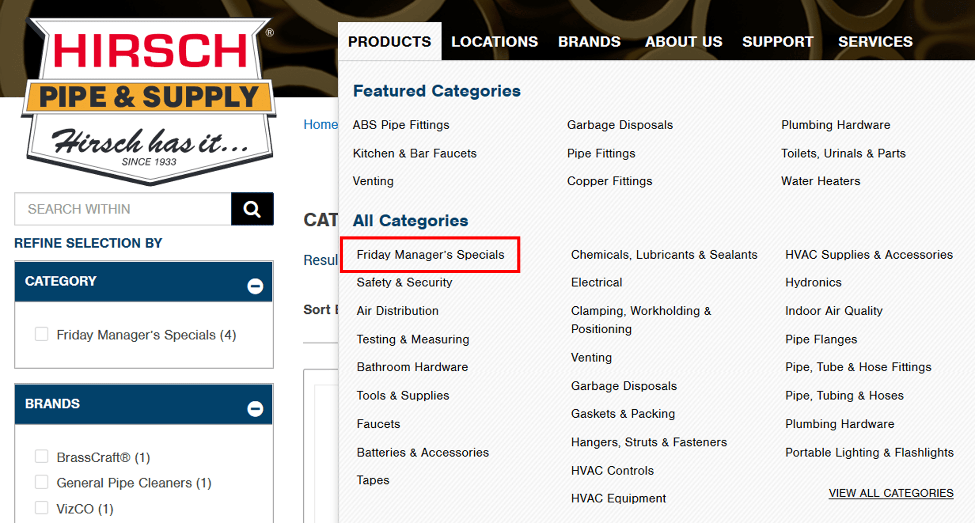Click the Home breadcrumb link

[320, 125]
